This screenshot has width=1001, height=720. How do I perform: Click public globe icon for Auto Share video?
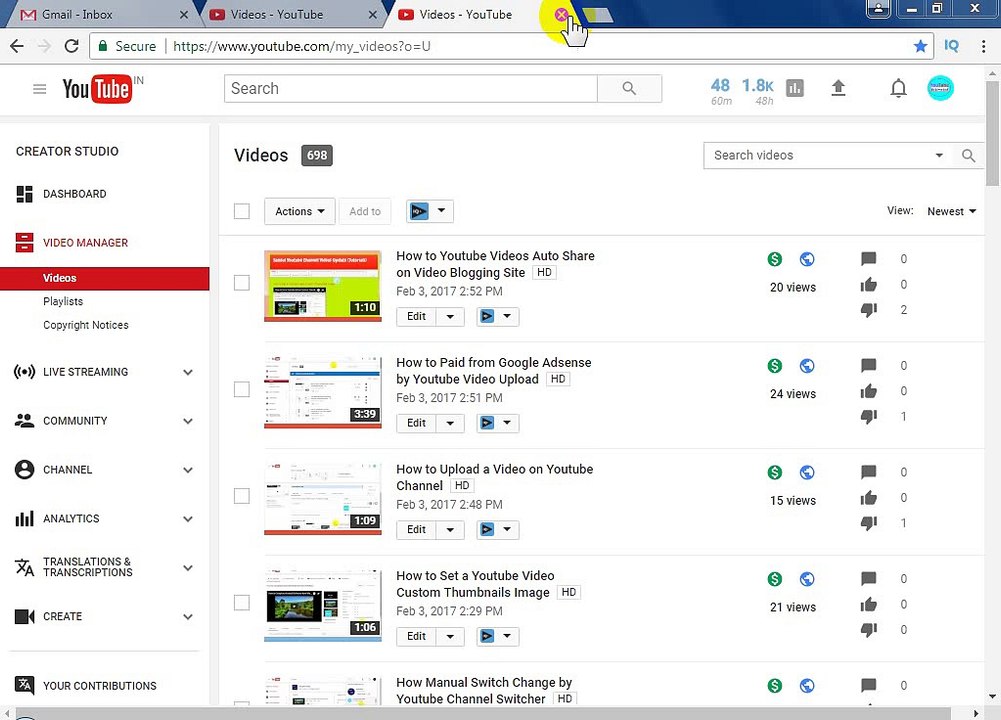pyautogui.click(x=807, y=259)
